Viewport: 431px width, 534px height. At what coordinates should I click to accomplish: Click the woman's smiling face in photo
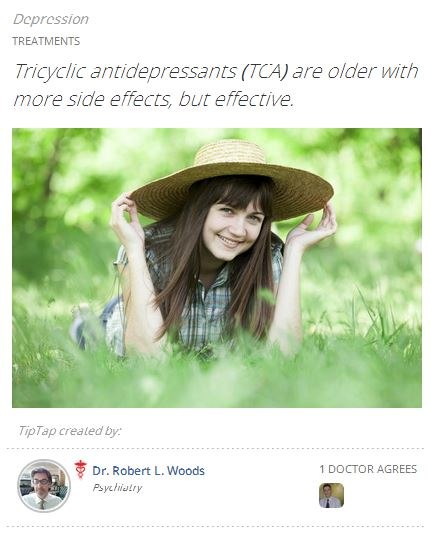232,228
